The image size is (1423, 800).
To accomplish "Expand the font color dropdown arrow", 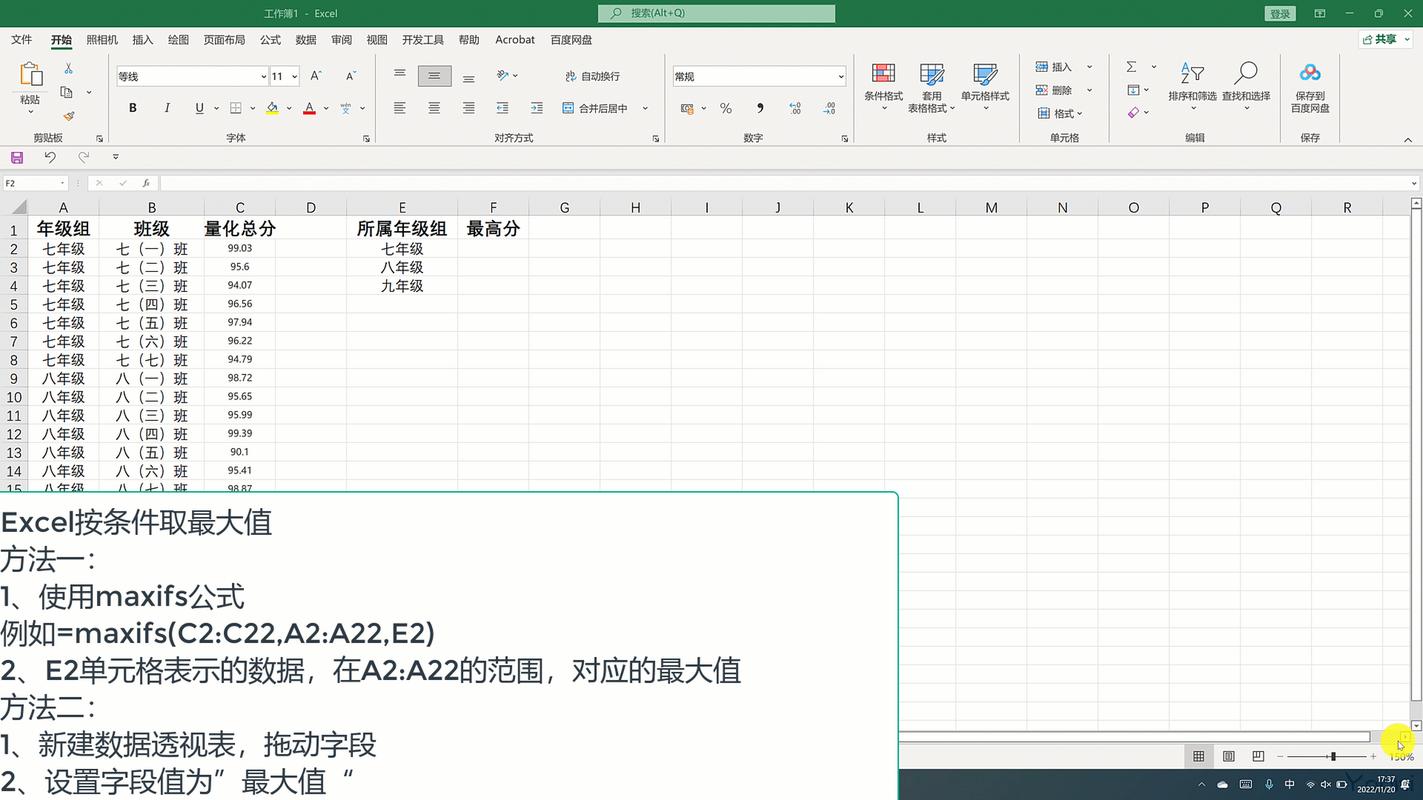I will [x=326, y=108].
